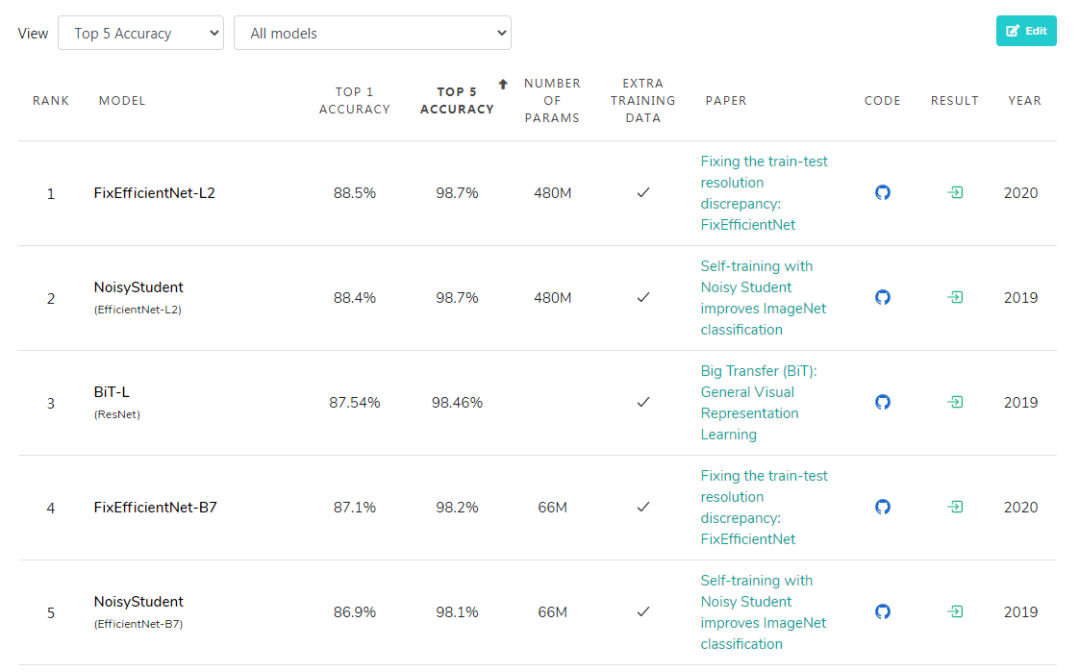Open GitHub code for FixEfficientNet-L2
This screenshot has height=672, width=1080.
tap(882, 193)
